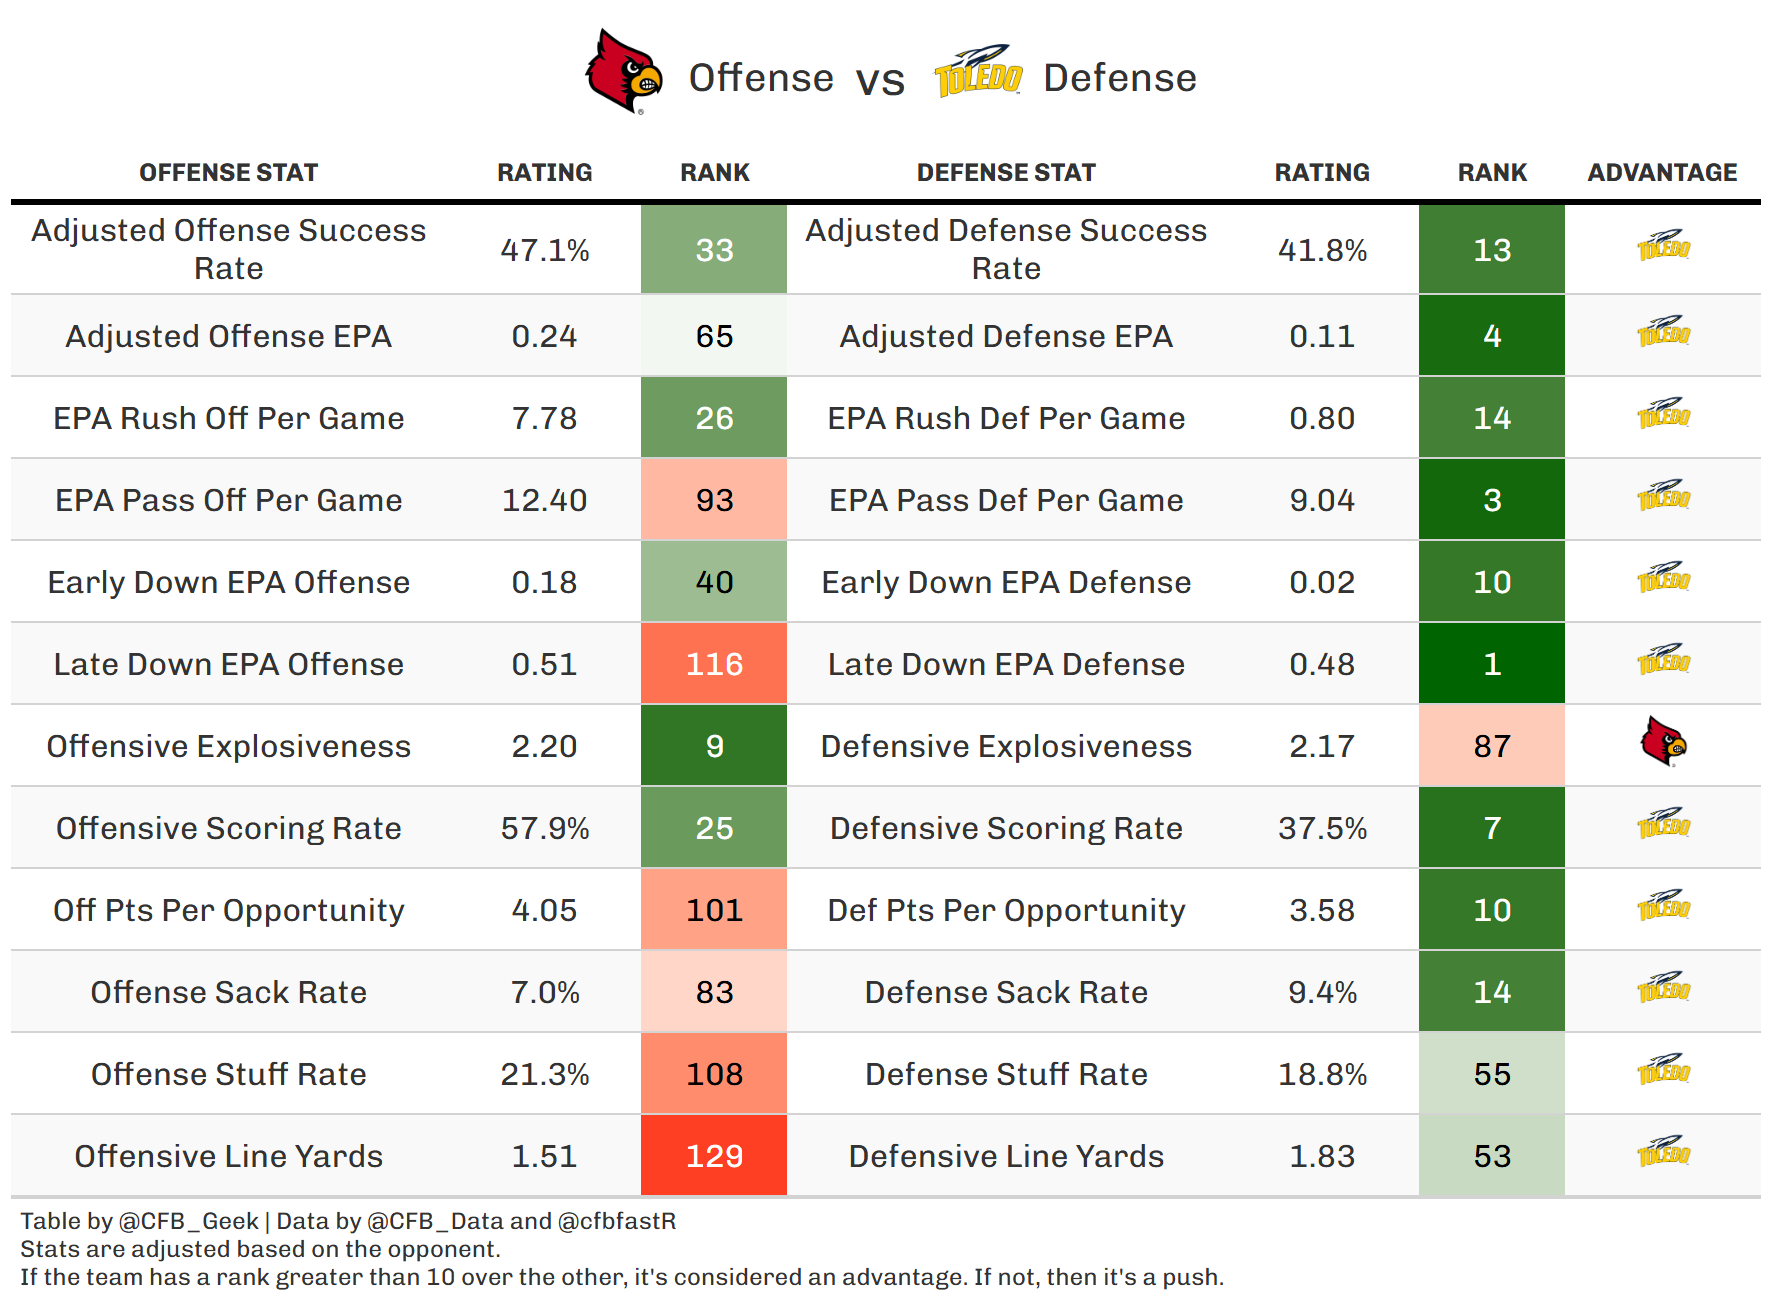Image resolution: width=1770 pixels, height=1312 pixels.
Task: Click the Cardinals logo in the Defensive Explosiveness row
Action: coord(1663,742)
